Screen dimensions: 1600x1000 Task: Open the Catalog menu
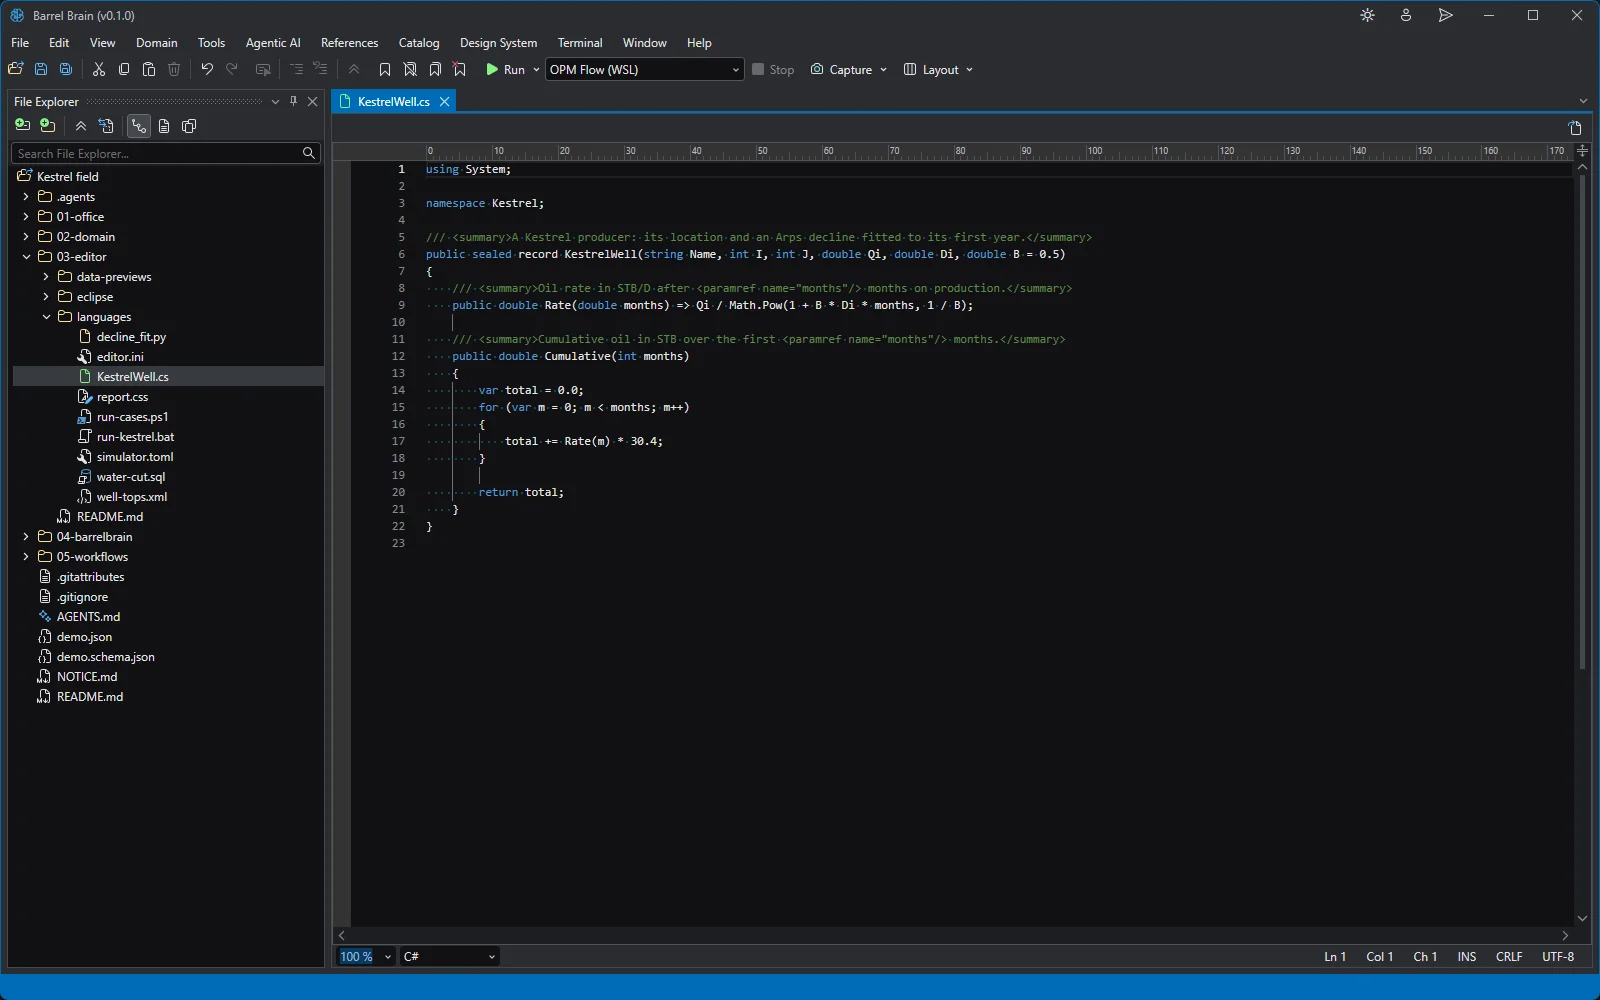[419, 43]
